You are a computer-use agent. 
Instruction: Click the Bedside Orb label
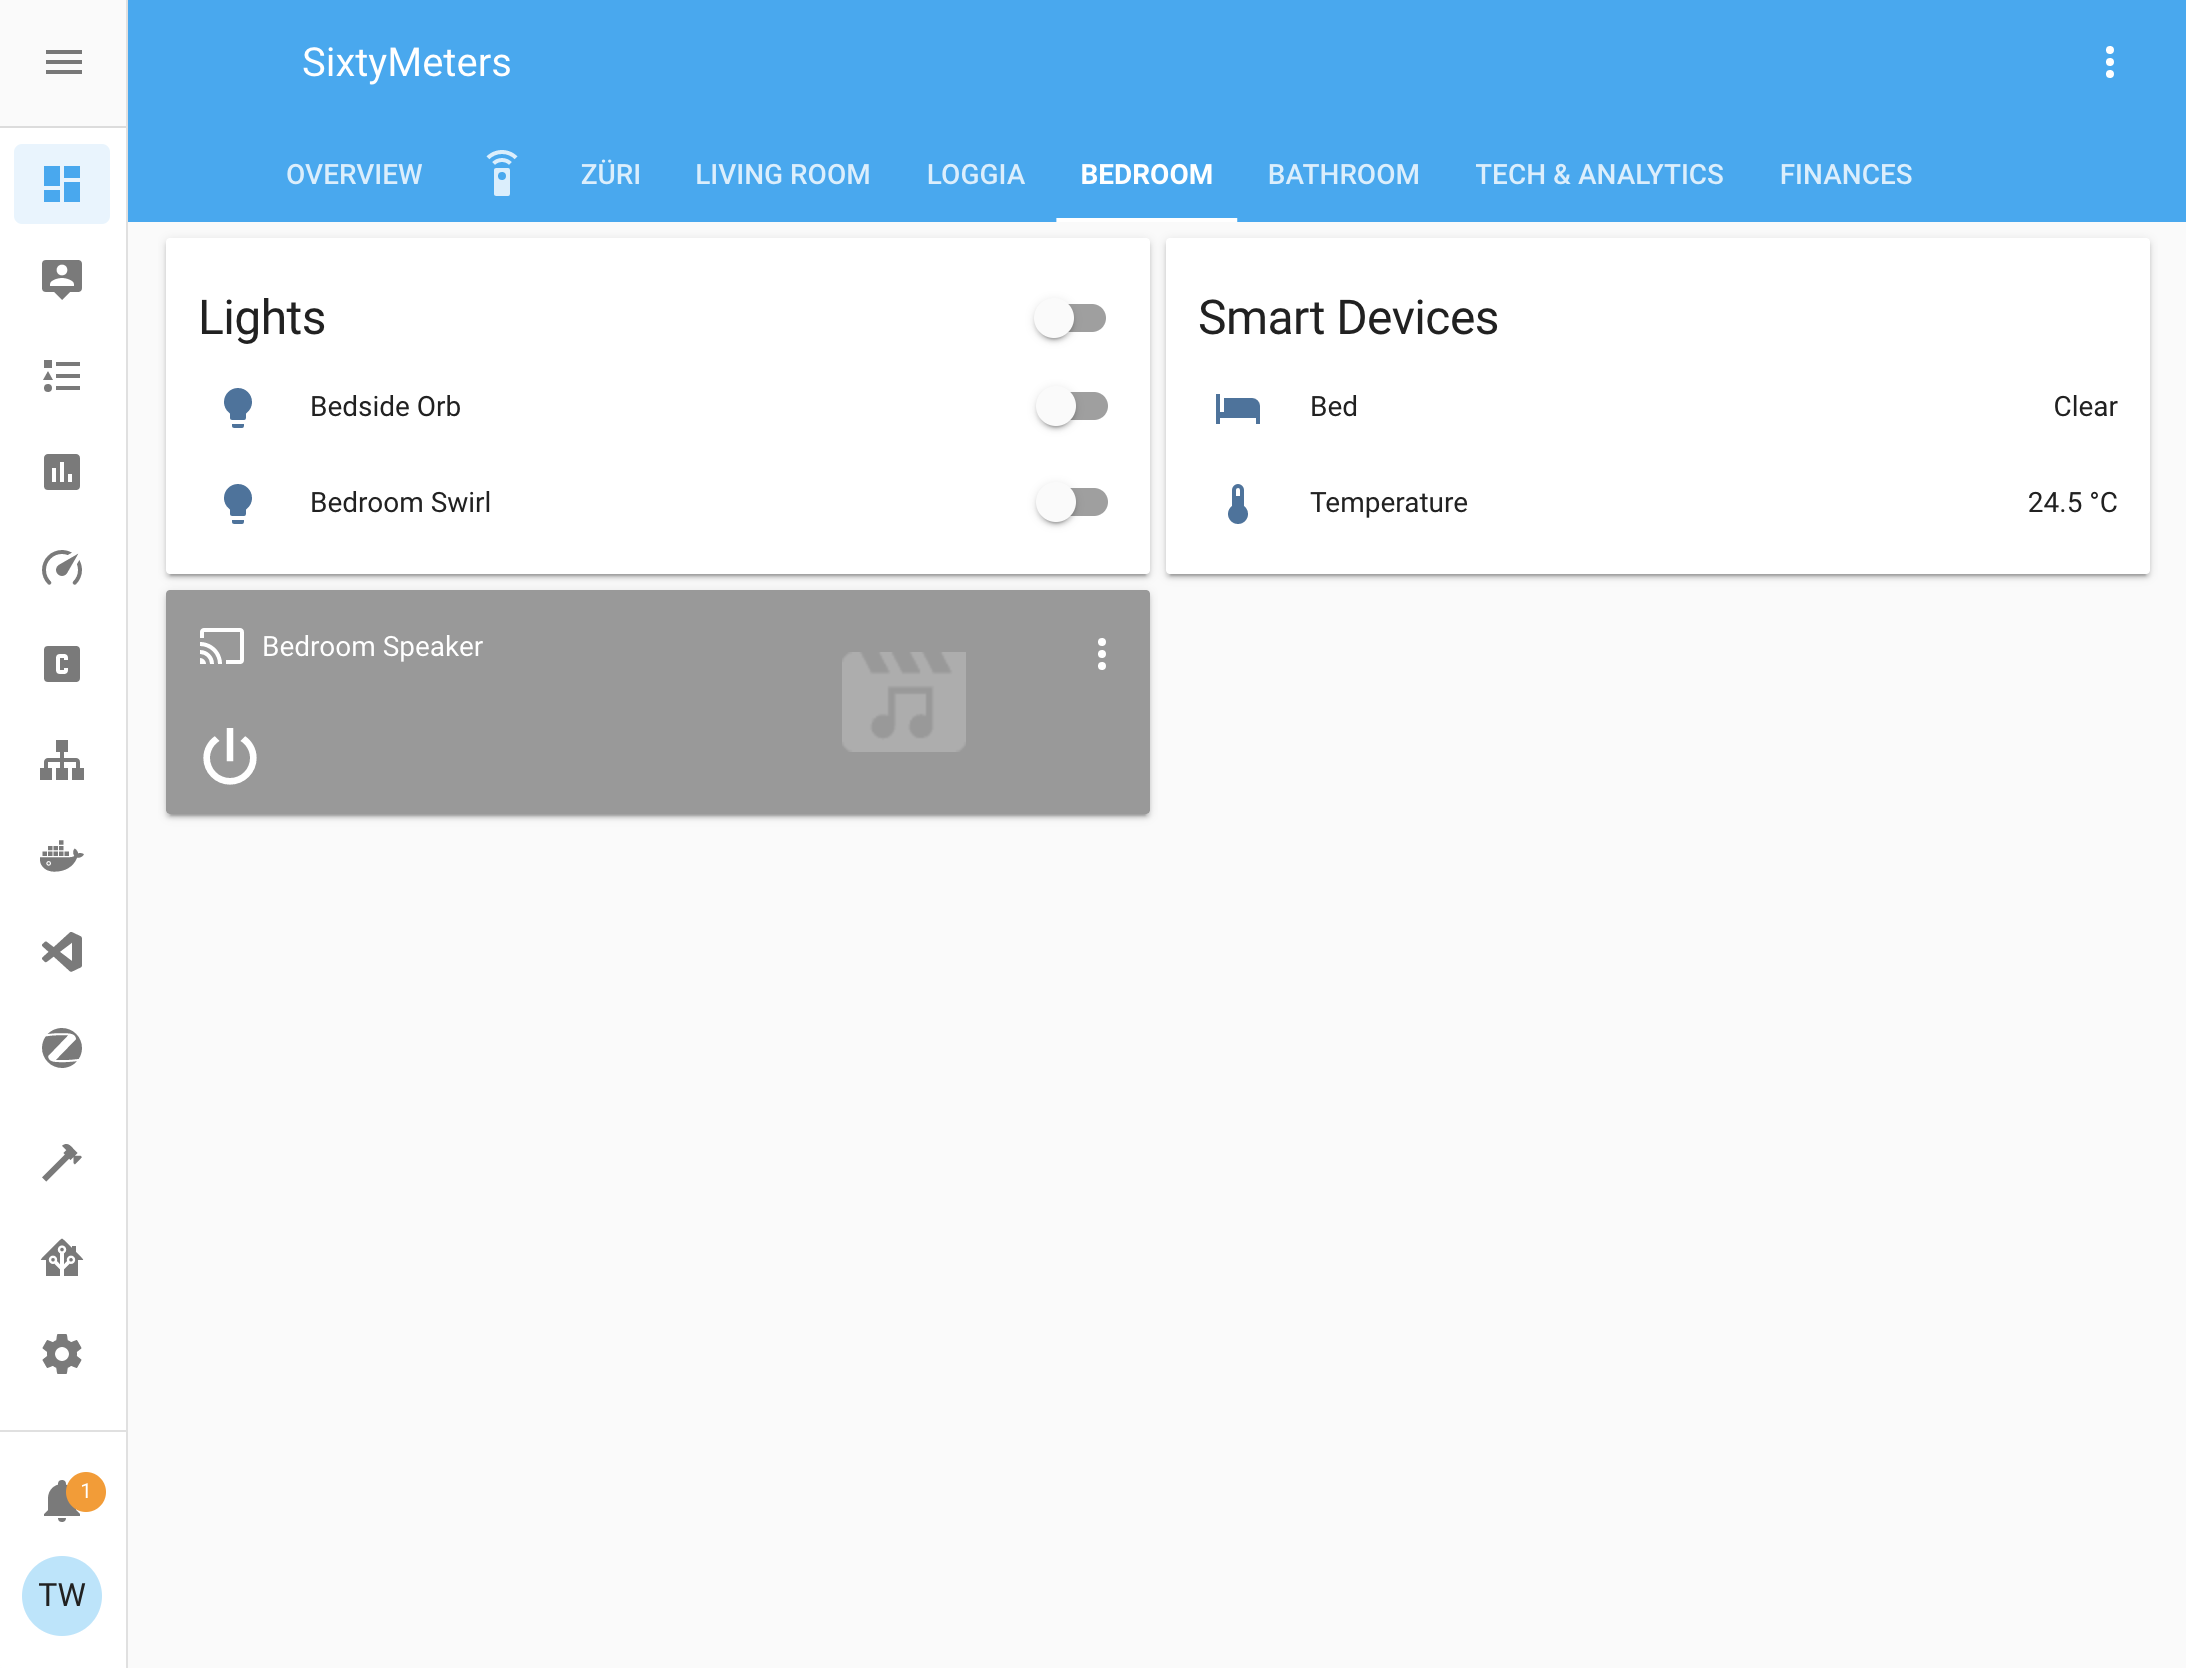pos(385,406)
